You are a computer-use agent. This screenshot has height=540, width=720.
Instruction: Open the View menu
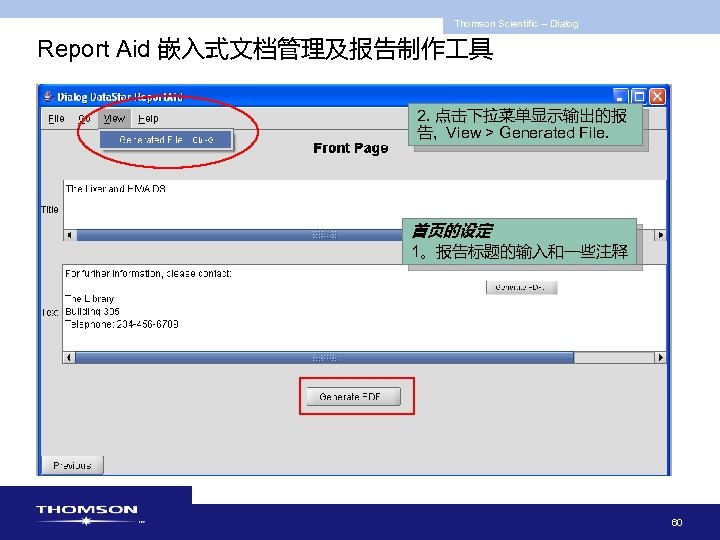(114, 118)
